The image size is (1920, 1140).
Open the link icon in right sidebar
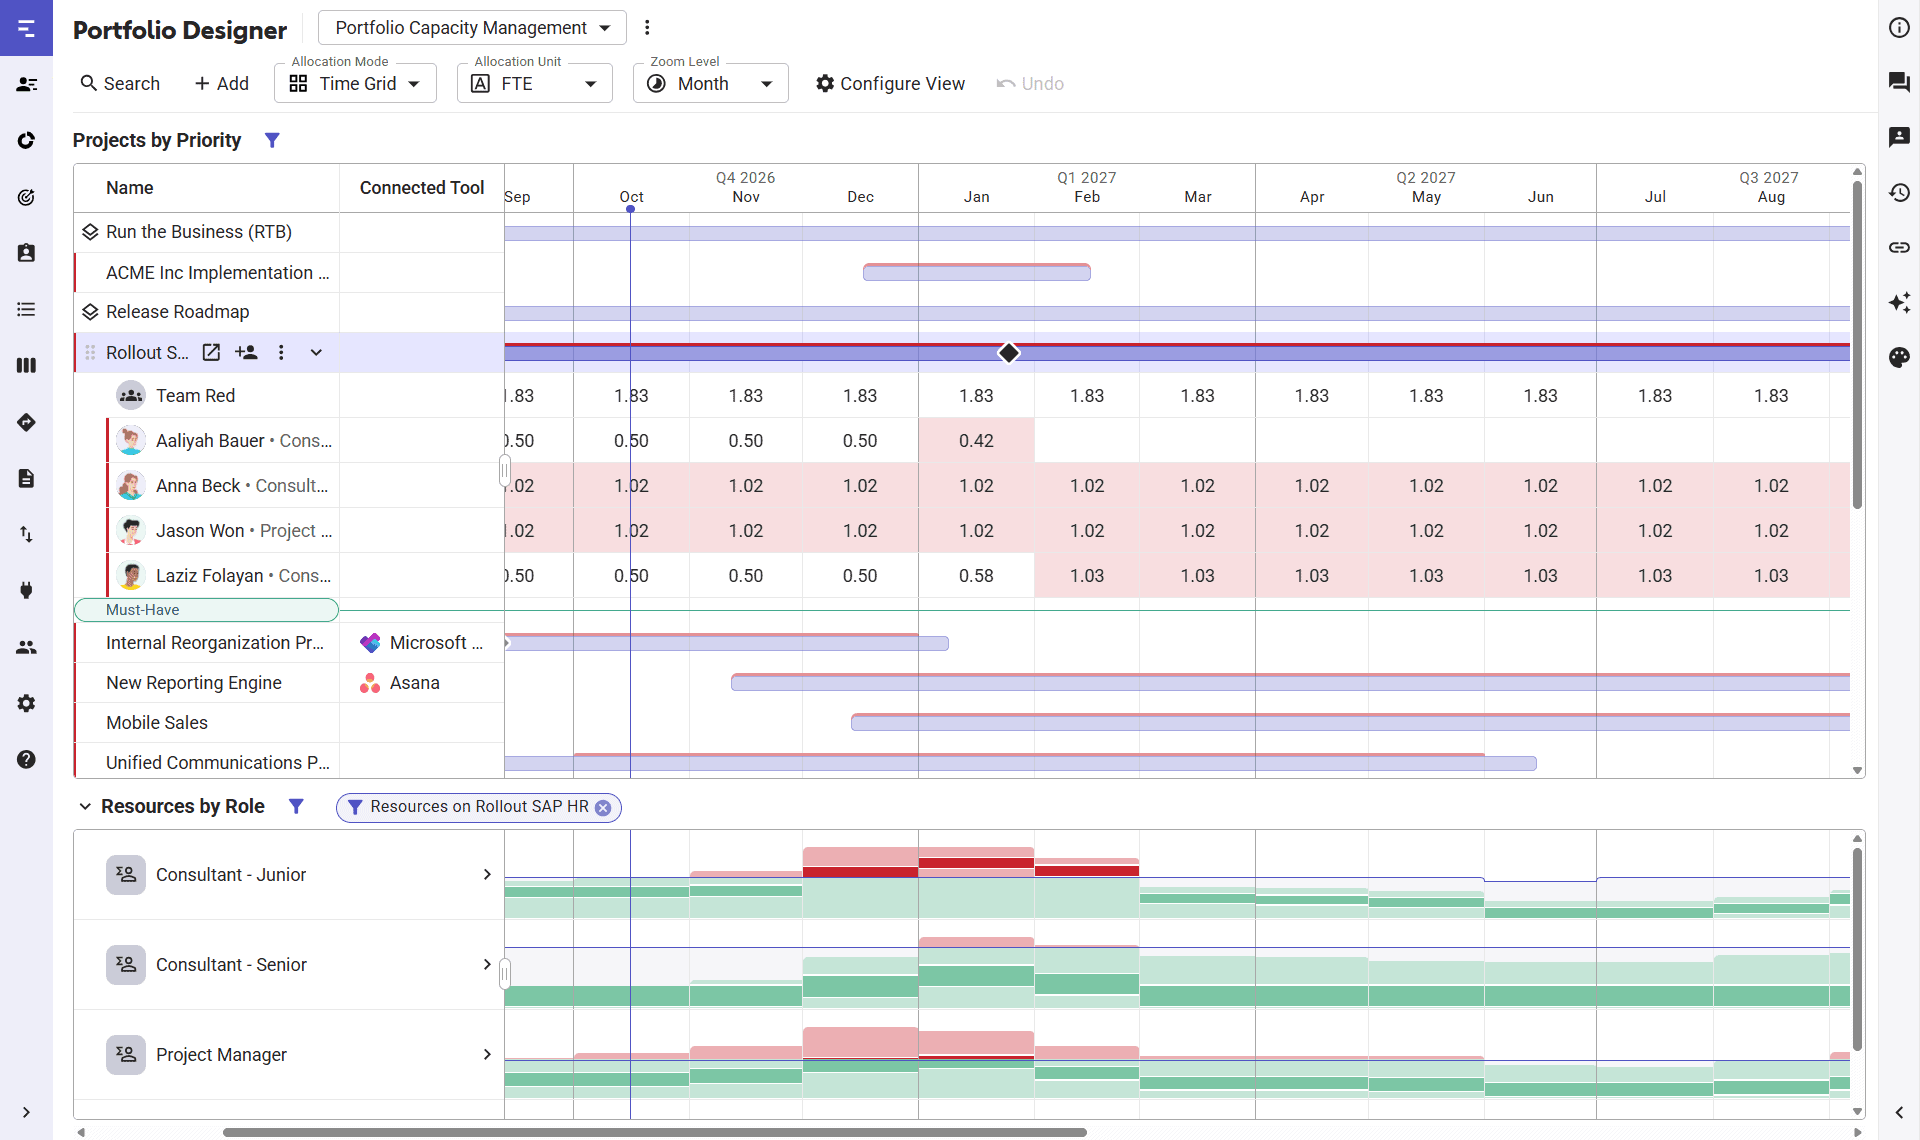[x=1899, y=247]
